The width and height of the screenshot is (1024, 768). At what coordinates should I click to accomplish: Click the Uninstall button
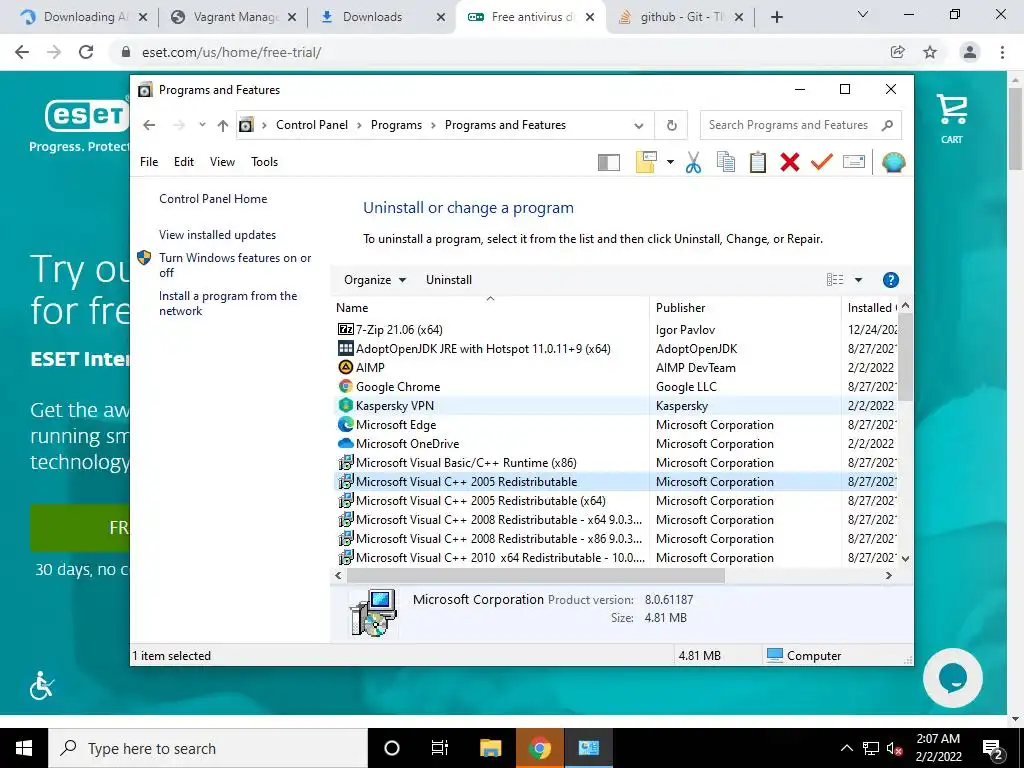point(449,280)
